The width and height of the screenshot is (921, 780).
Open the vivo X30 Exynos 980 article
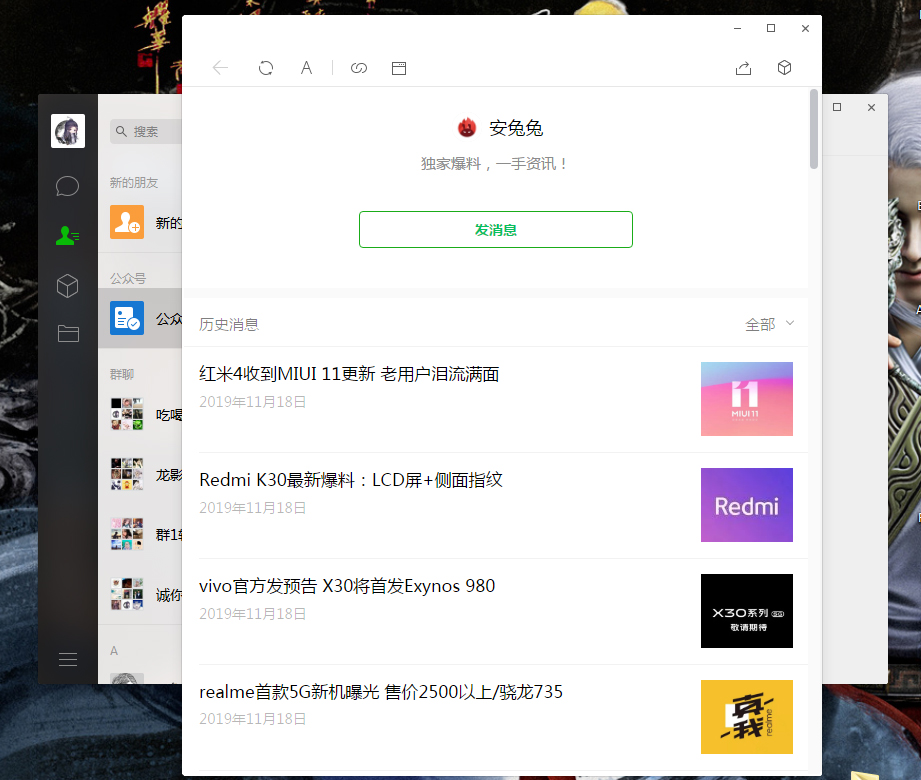click(x=347, y=586)
